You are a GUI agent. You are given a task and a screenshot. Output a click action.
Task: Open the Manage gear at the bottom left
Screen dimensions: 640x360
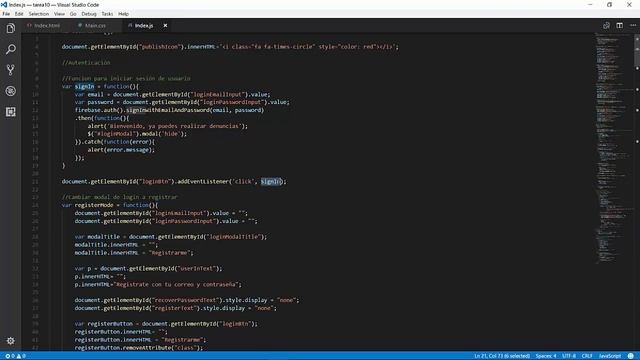[11, 340]
